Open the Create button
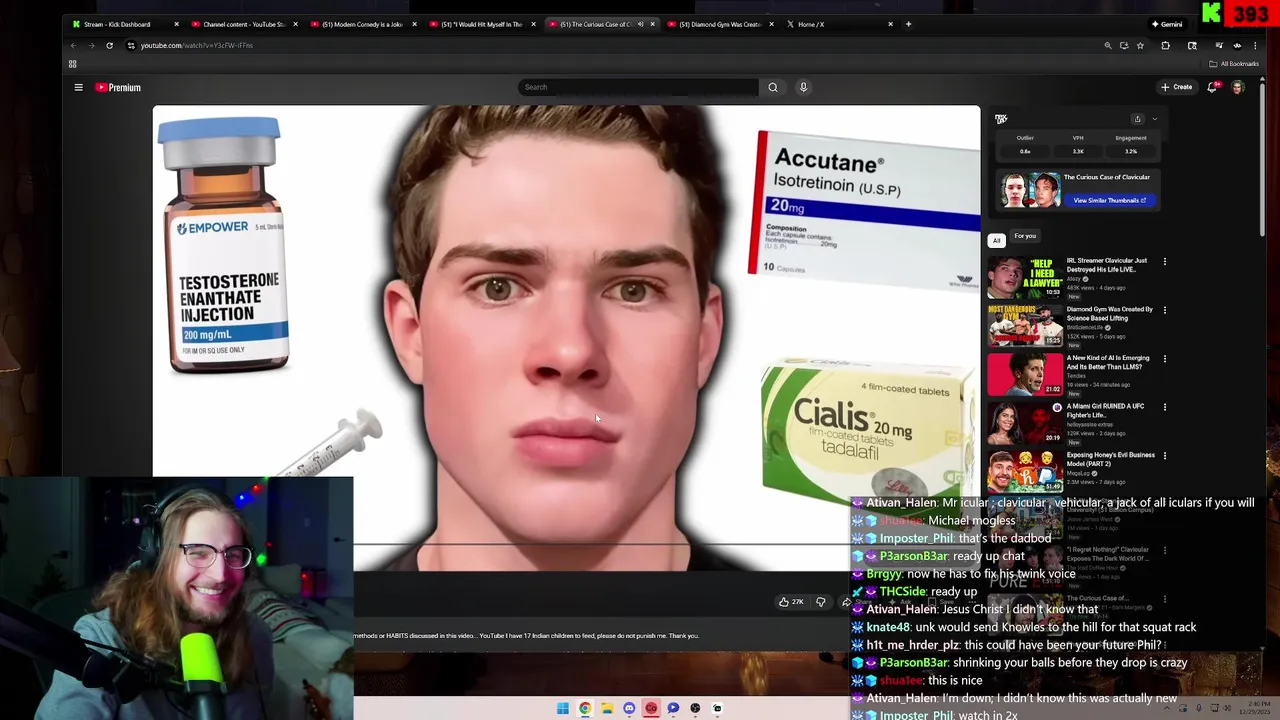The height and width of the screenshot is (720, 1280). pos(1176,87)
